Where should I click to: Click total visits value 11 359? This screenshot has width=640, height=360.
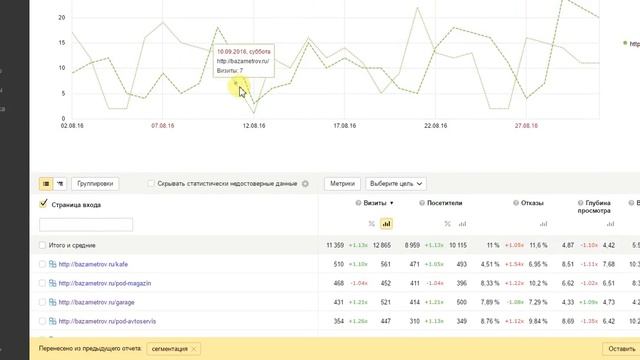click(335, 245)
